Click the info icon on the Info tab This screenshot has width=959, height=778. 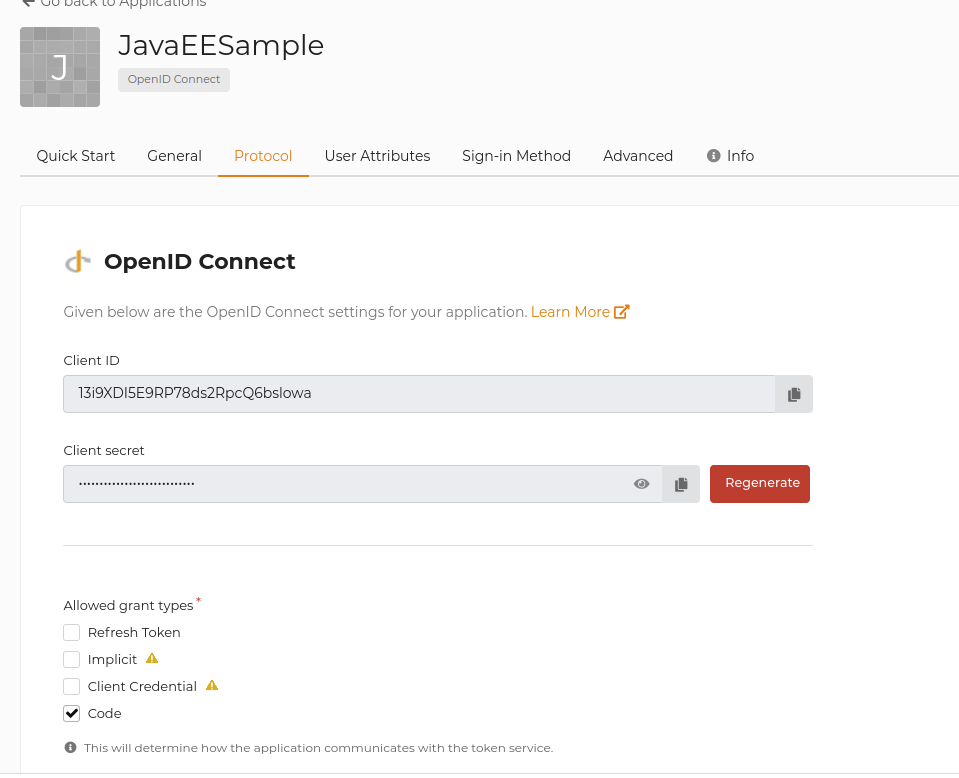[x=713, y=155]
